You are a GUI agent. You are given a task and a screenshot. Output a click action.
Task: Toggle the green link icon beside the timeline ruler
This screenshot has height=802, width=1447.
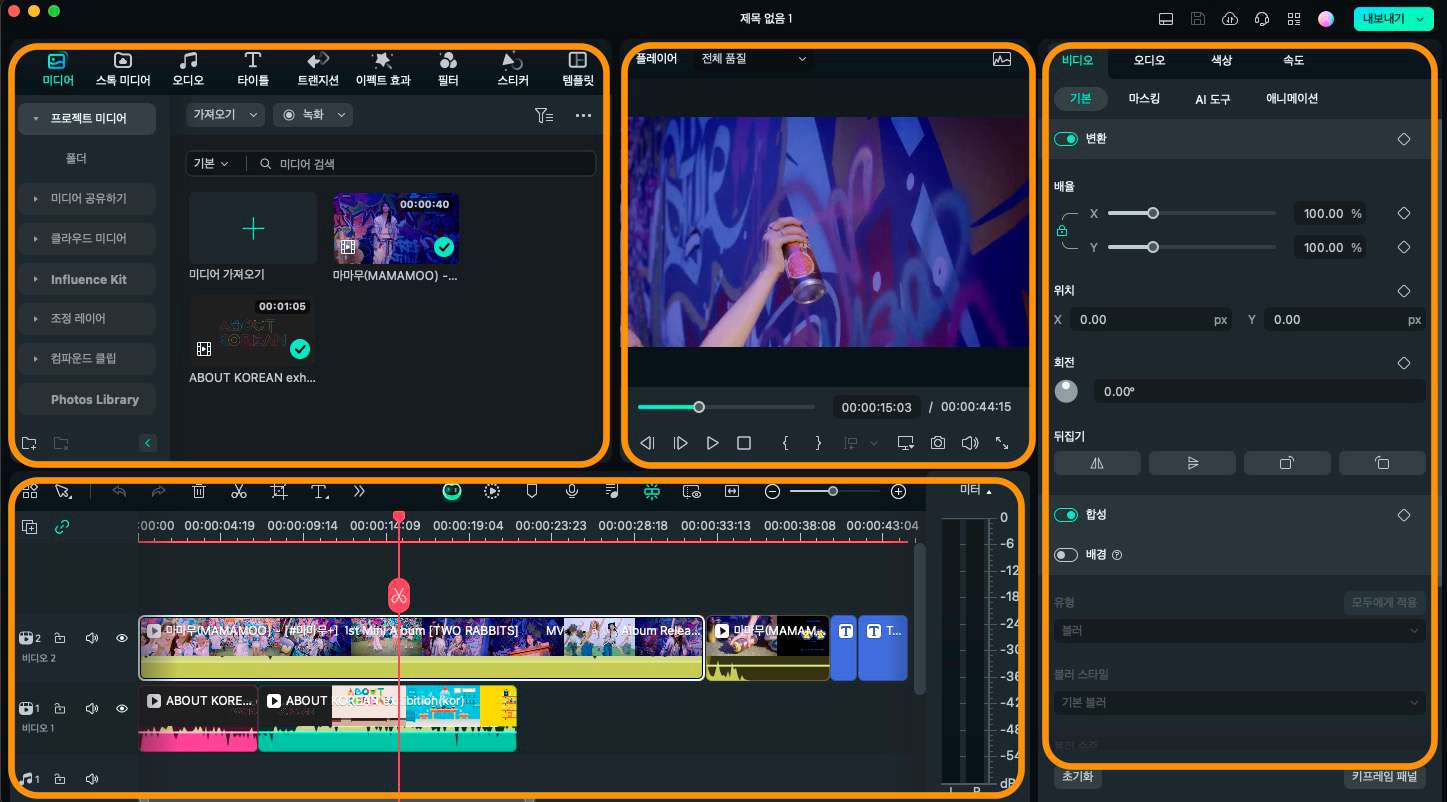point(61,527)
